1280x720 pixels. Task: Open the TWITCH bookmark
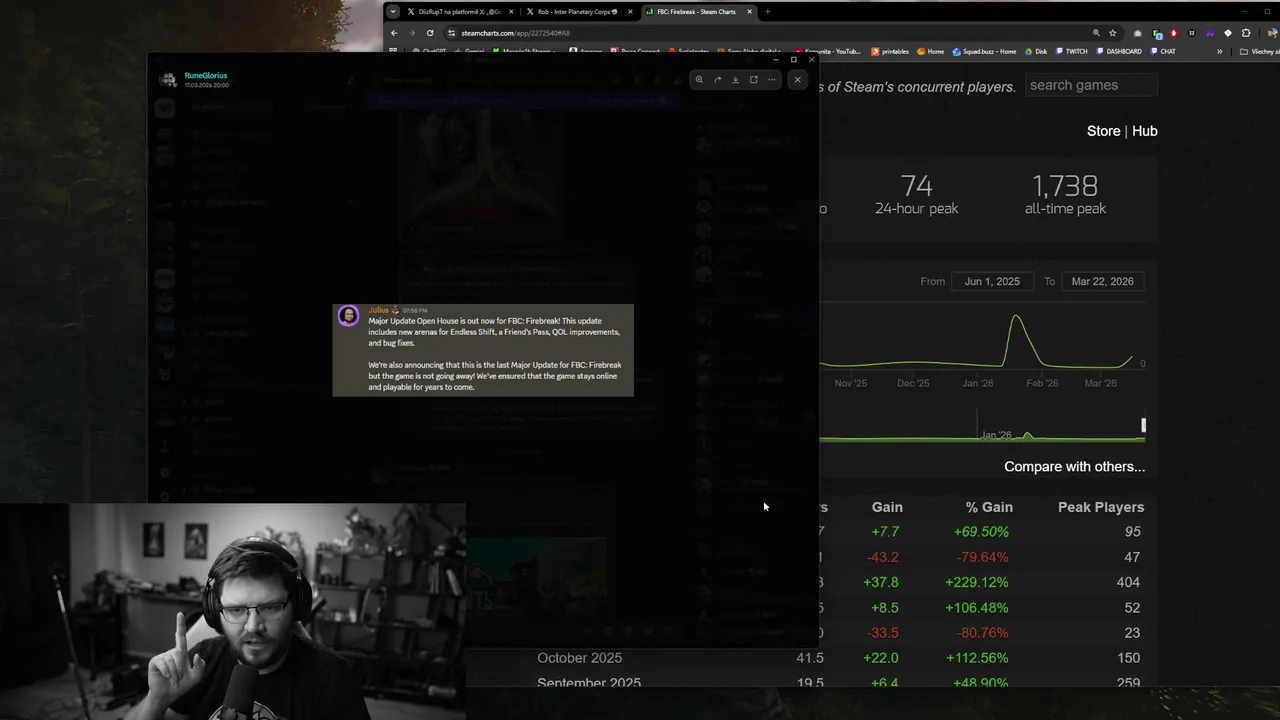[1070, 51]
